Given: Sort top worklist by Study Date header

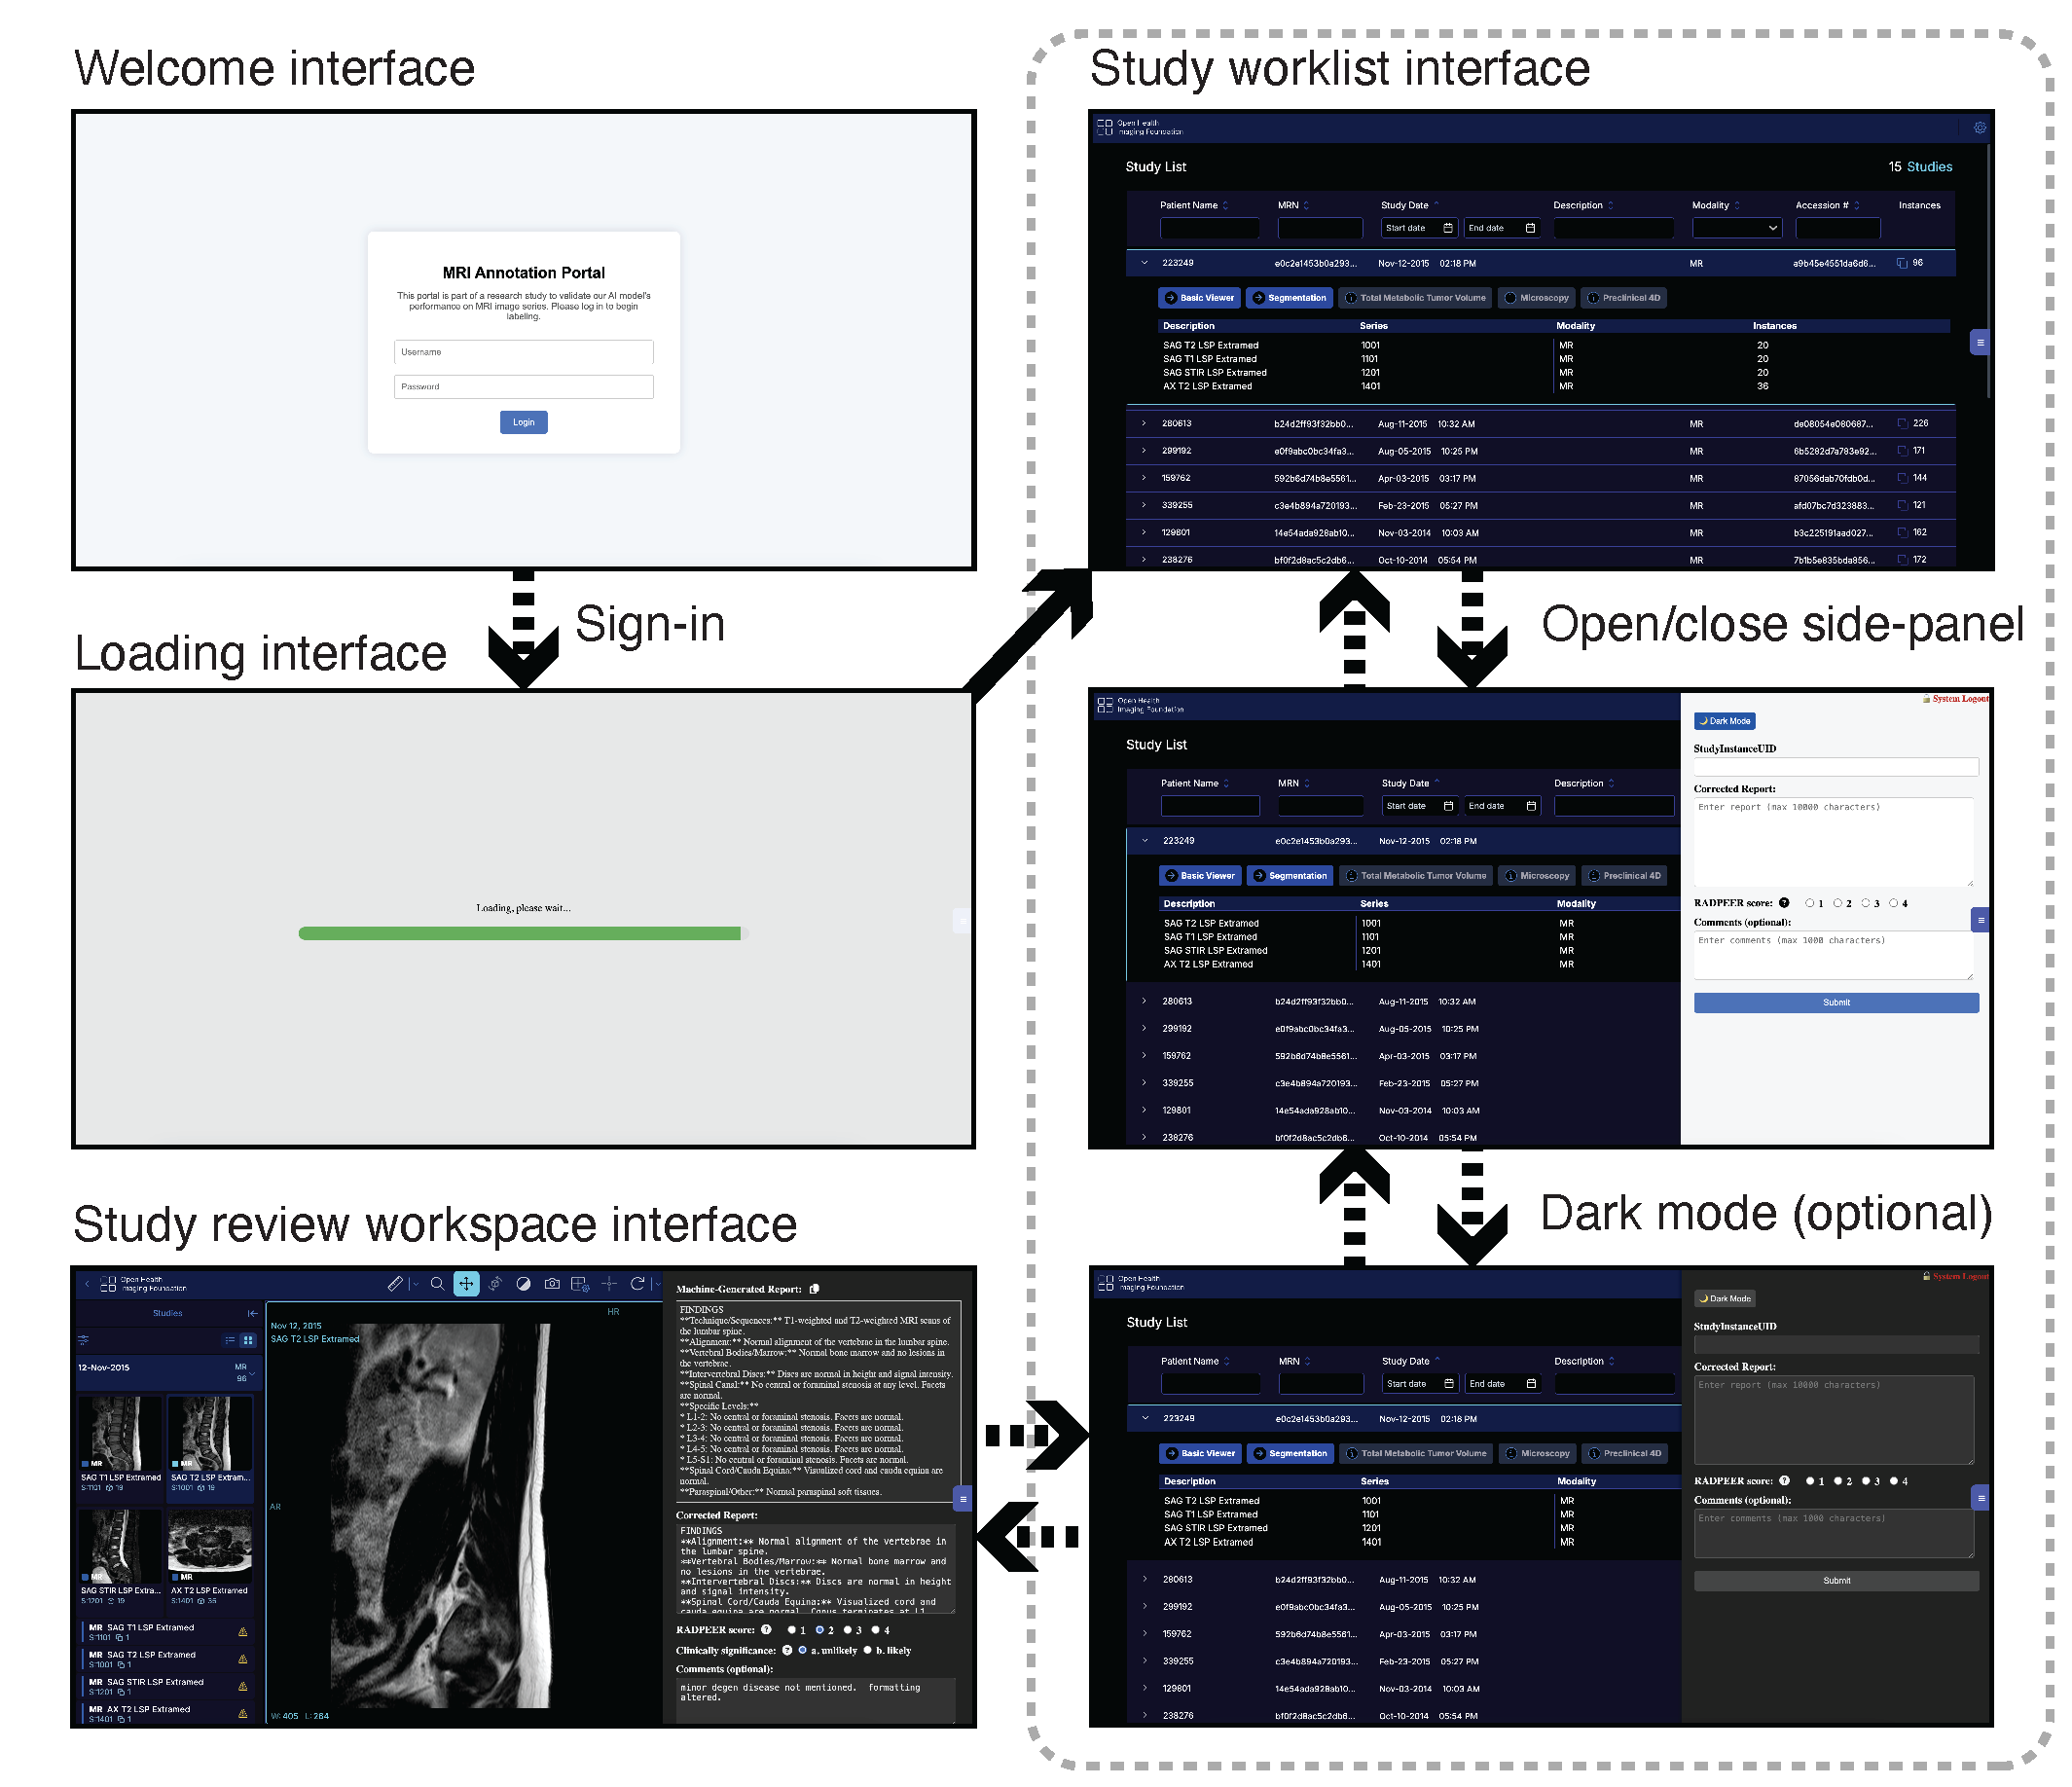Looking at the screenshot, I should [x=1410, y=205].
